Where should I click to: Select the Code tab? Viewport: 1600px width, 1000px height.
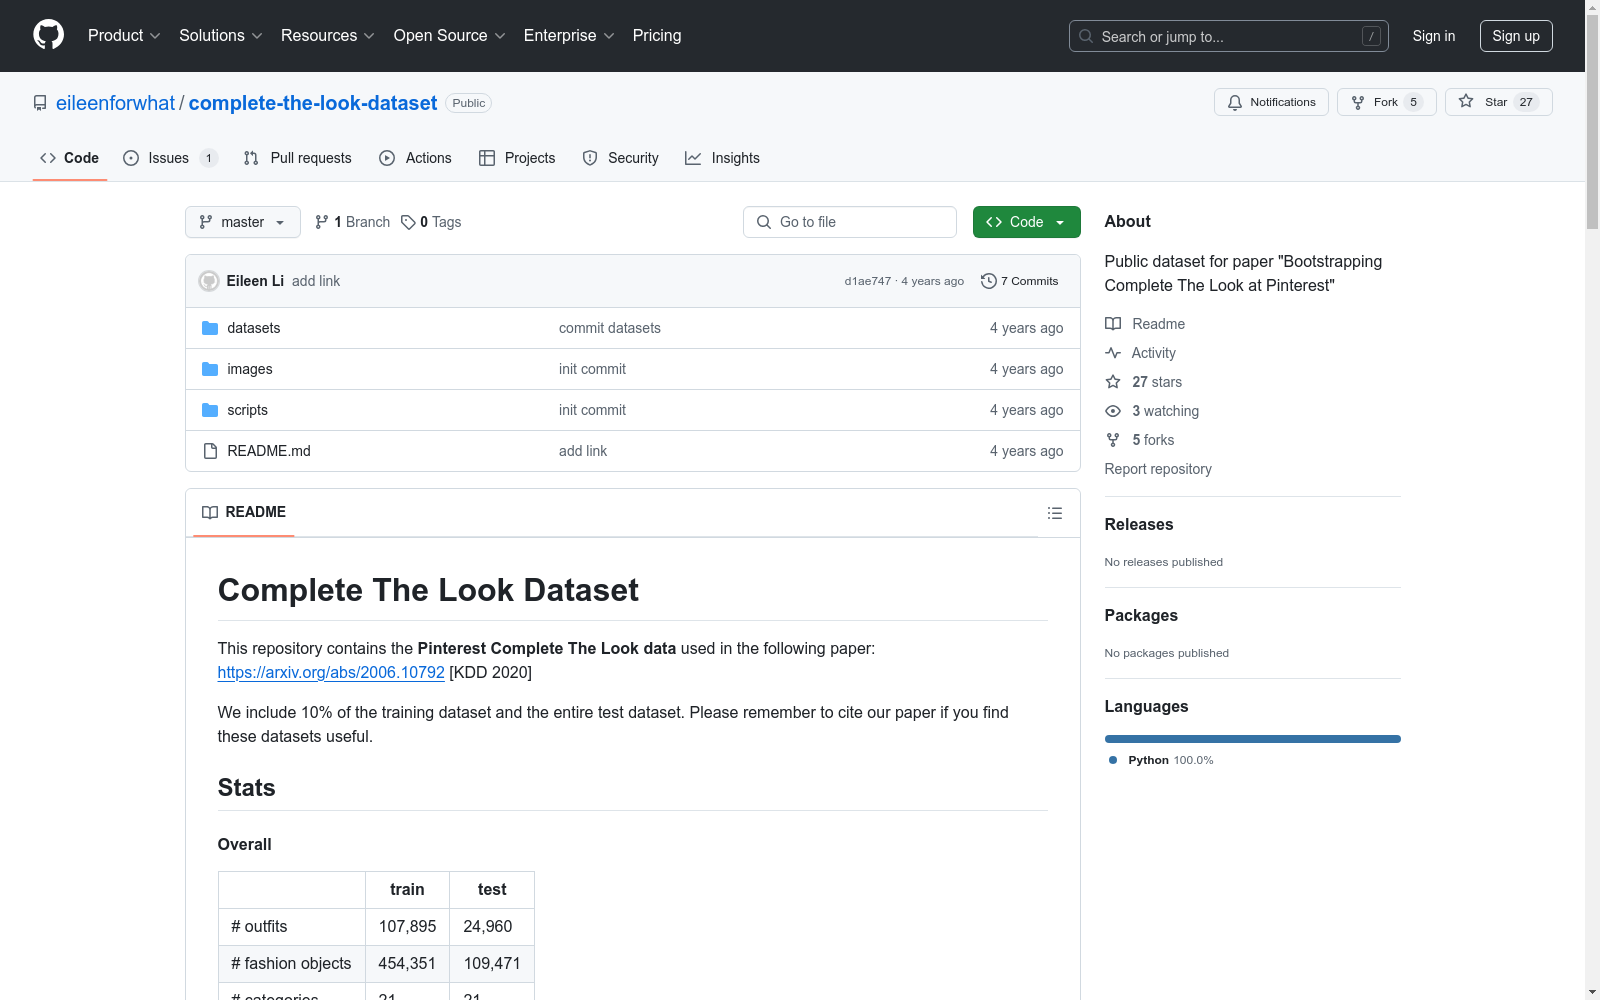coord(70,158)
